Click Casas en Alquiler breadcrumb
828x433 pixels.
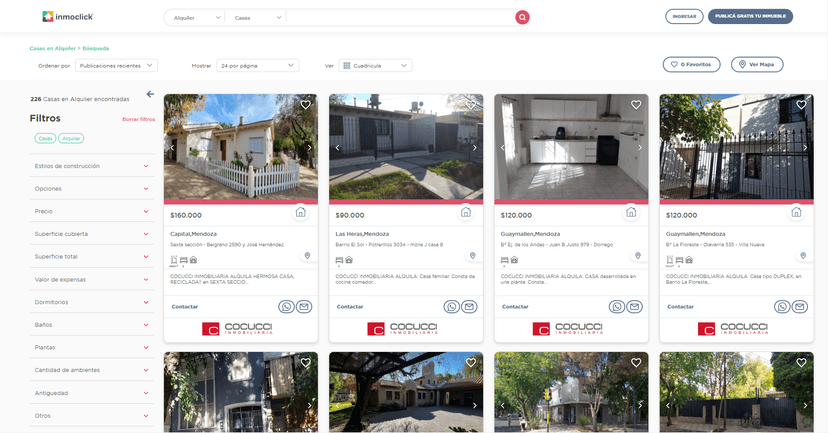coord(51,48)
